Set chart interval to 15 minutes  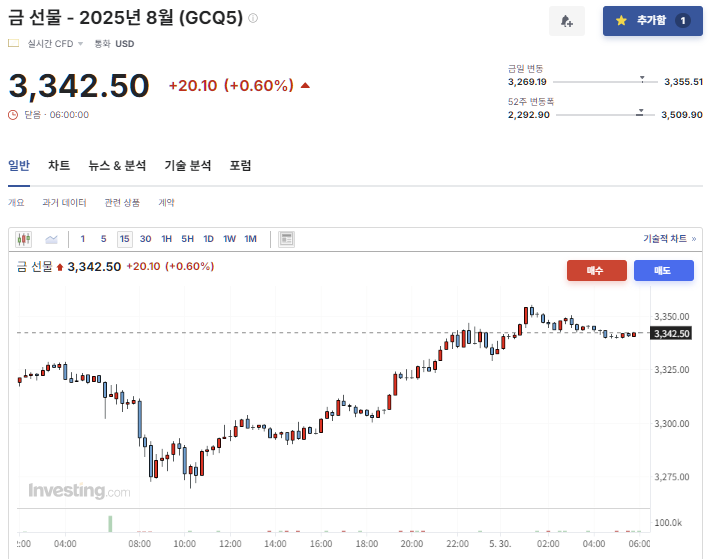coord(125,239)
